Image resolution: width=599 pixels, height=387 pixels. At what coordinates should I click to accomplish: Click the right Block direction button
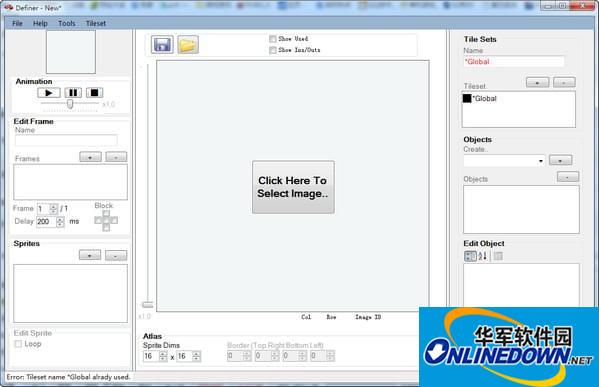(x=114, y=220)
